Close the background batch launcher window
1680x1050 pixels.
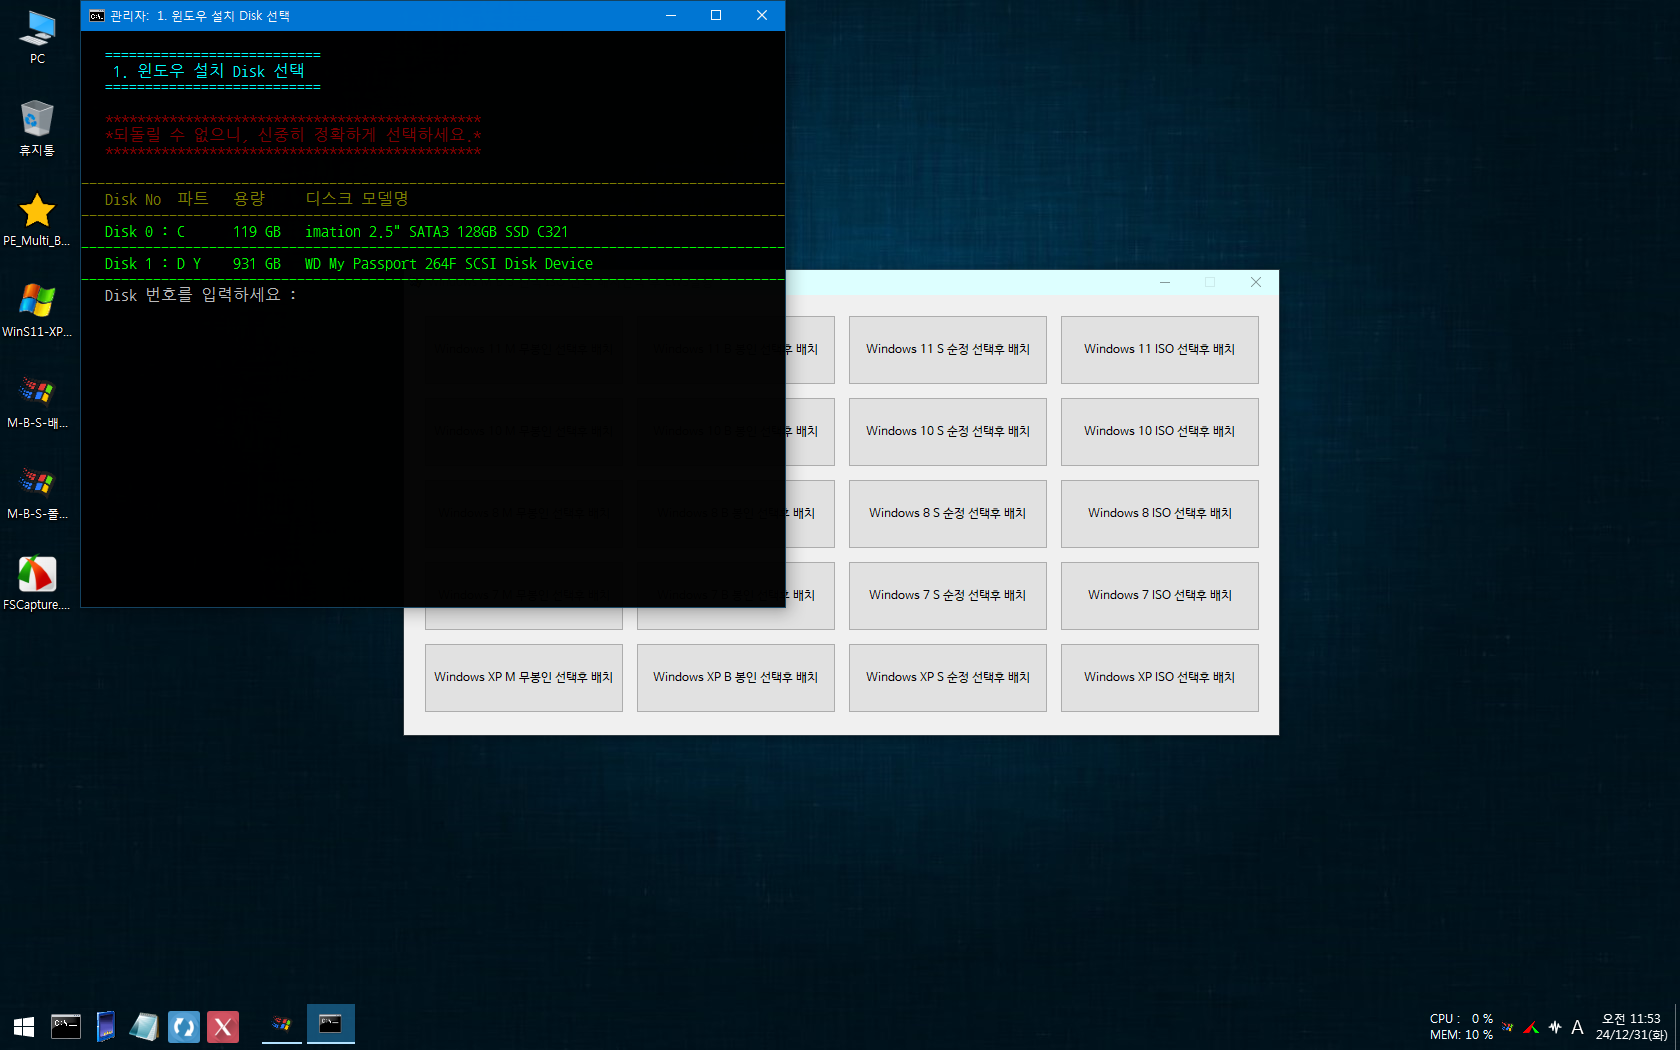[x=1256, y=283]
